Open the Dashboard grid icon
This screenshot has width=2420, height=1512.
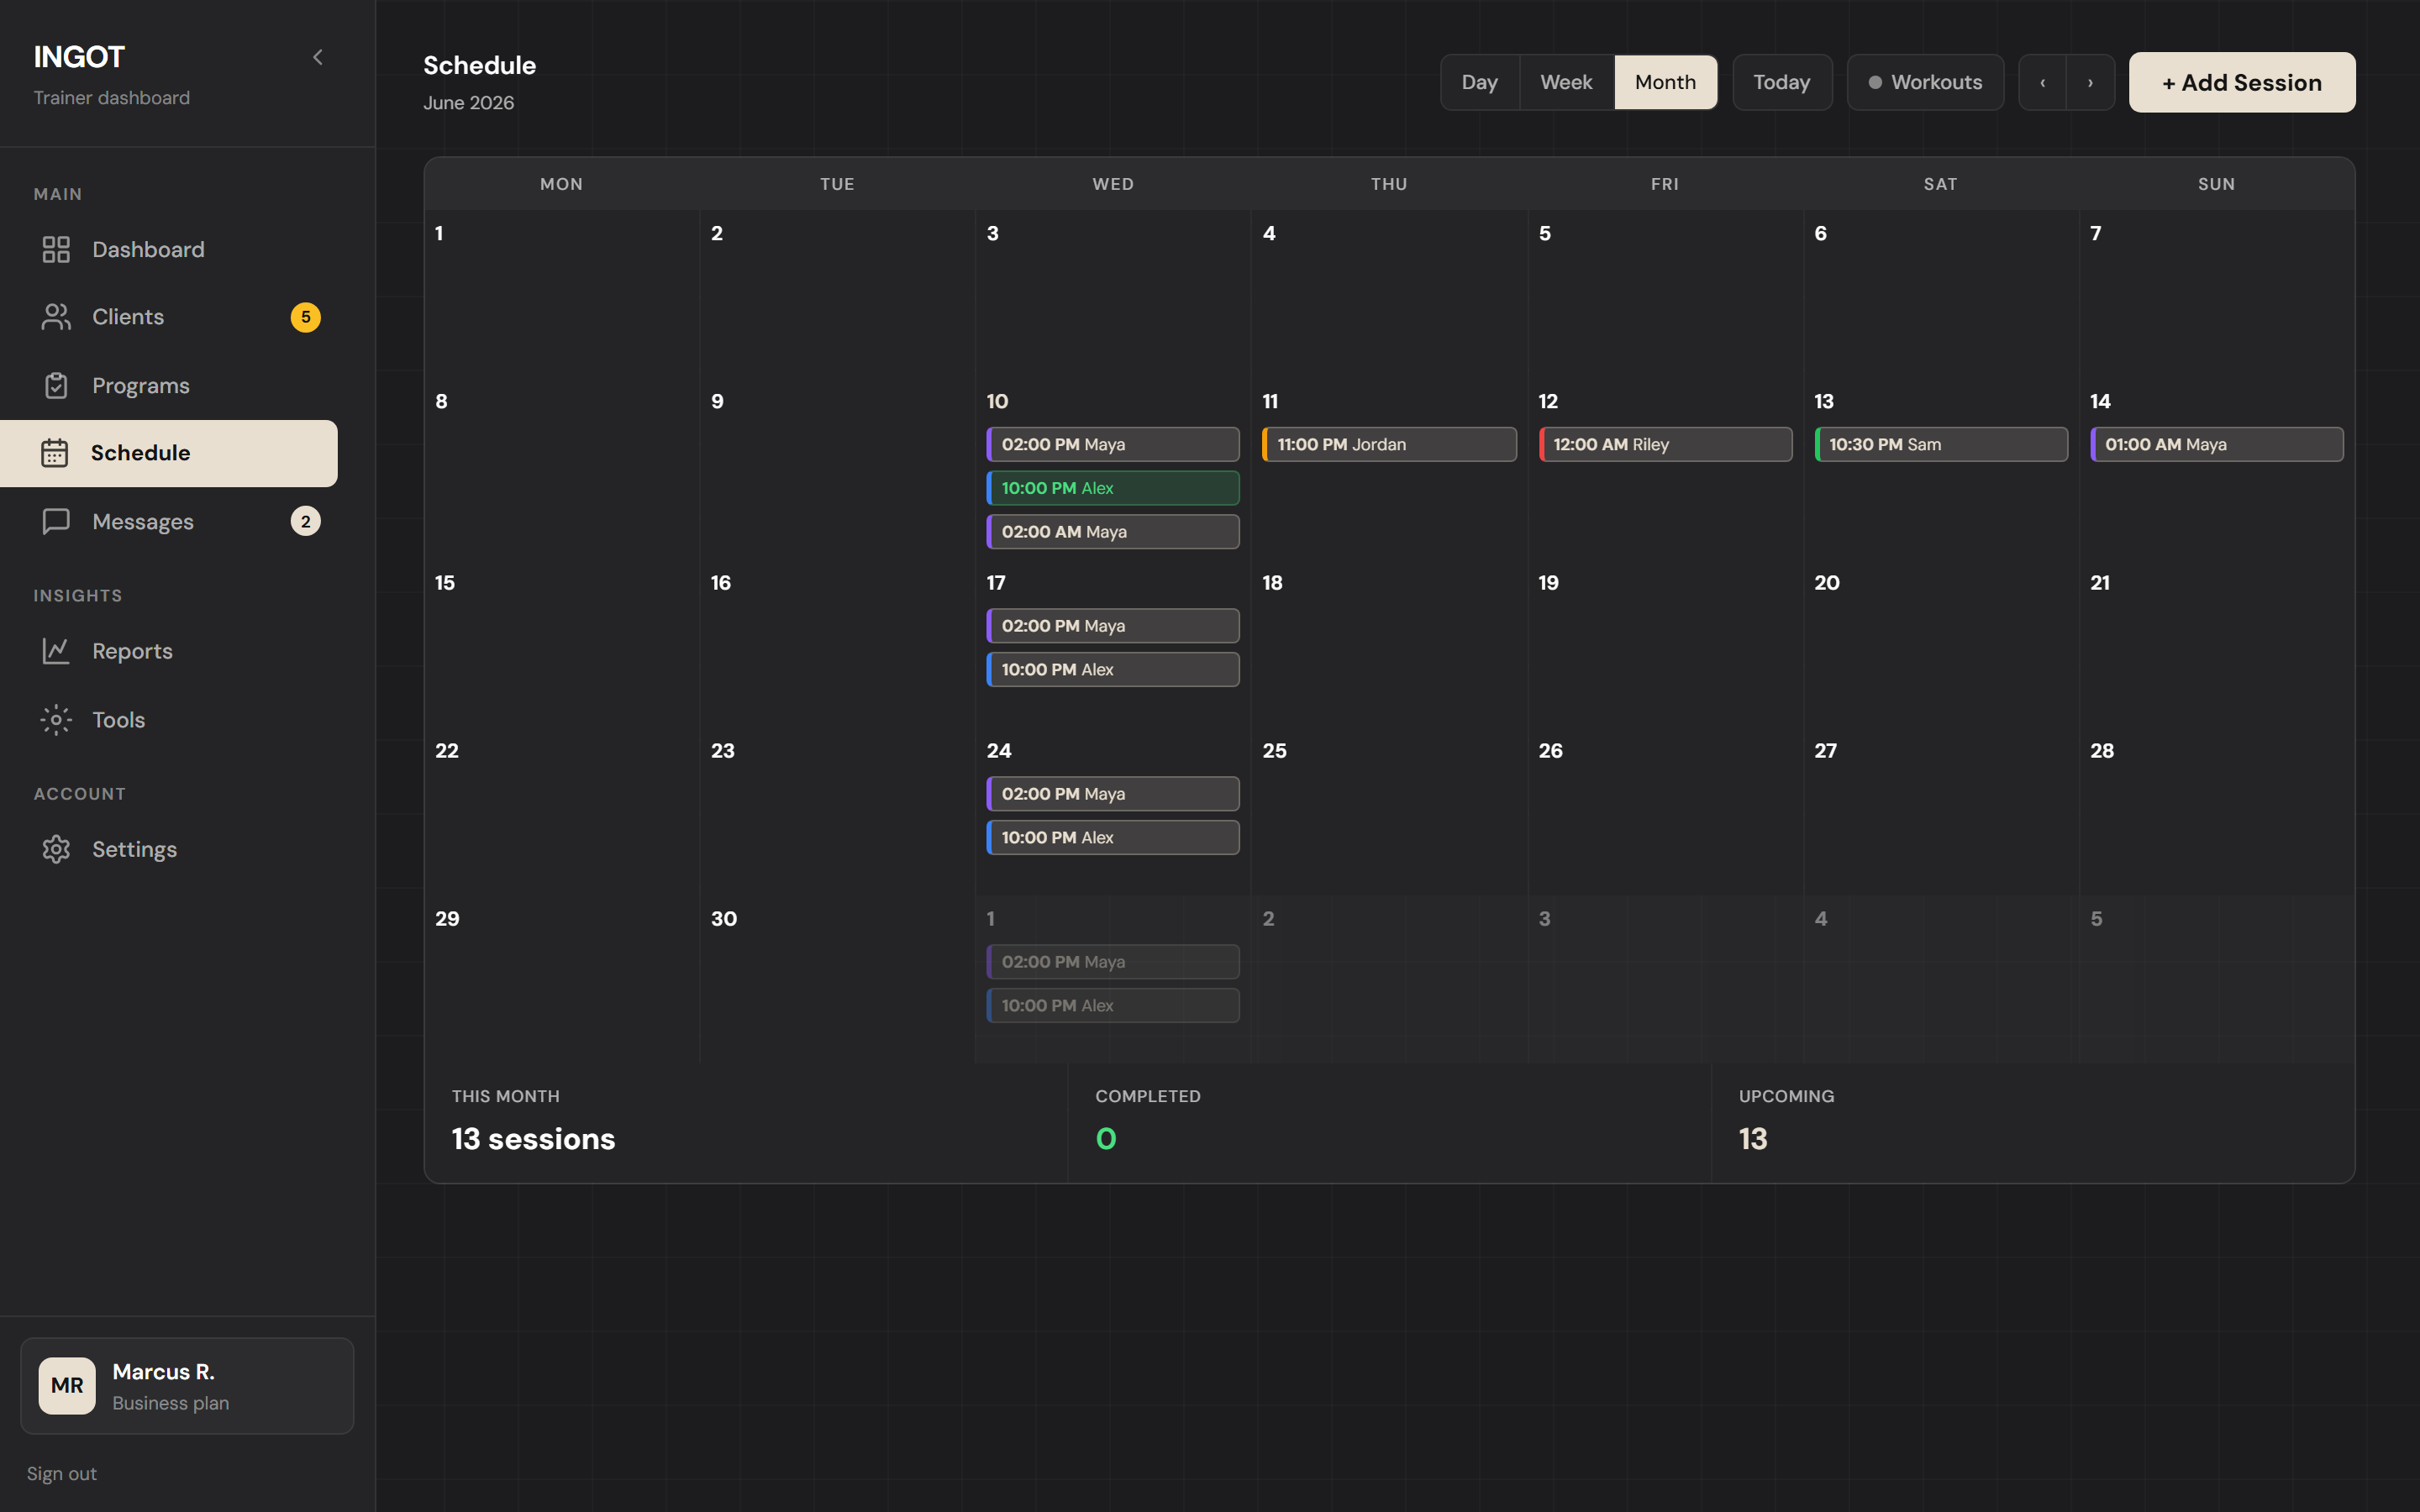pyautogui.click(x=56, y=249)
